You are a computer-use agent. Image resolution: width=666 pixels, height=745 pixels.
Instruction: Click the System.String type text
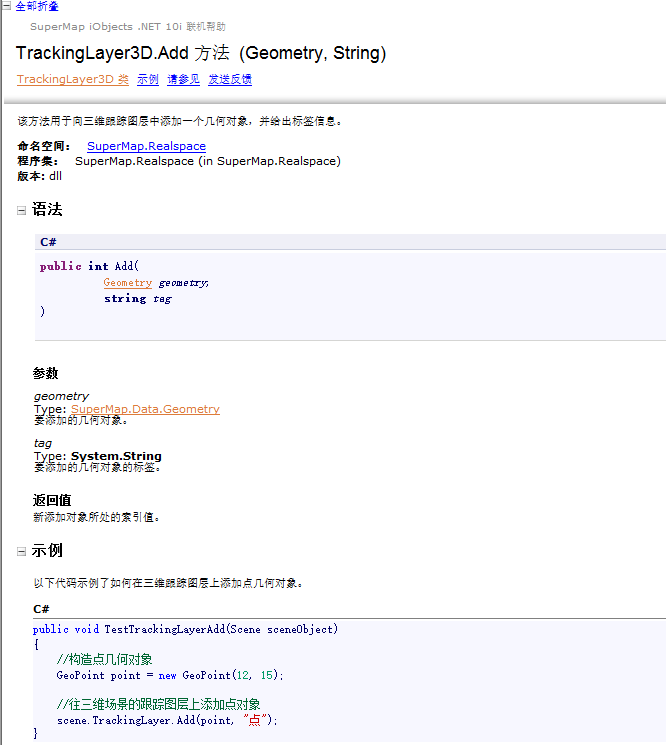point(116,456)
